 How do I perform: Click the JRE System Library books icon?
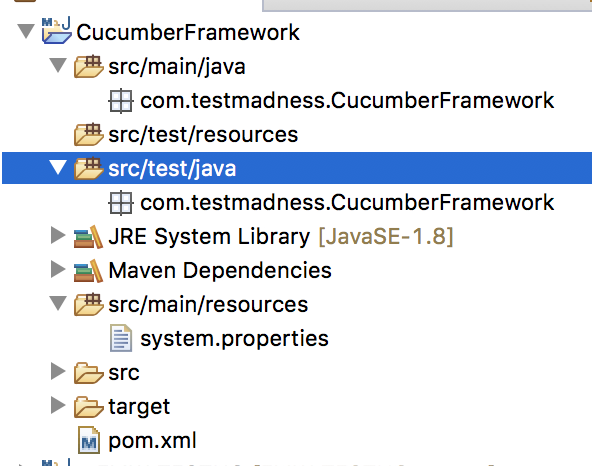[x=88, y=237]
